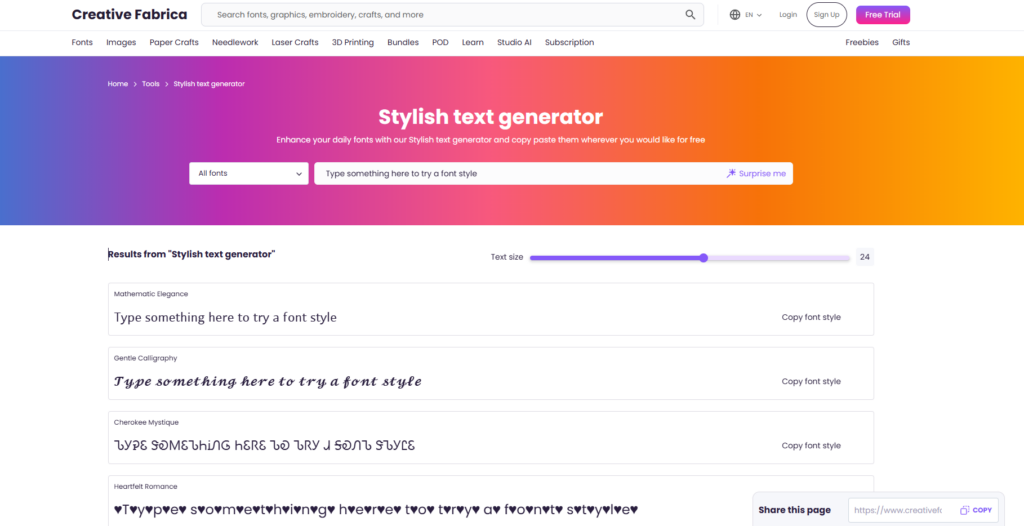
Task: Open the 3D Printing menu
Action: tap(353, 42)
